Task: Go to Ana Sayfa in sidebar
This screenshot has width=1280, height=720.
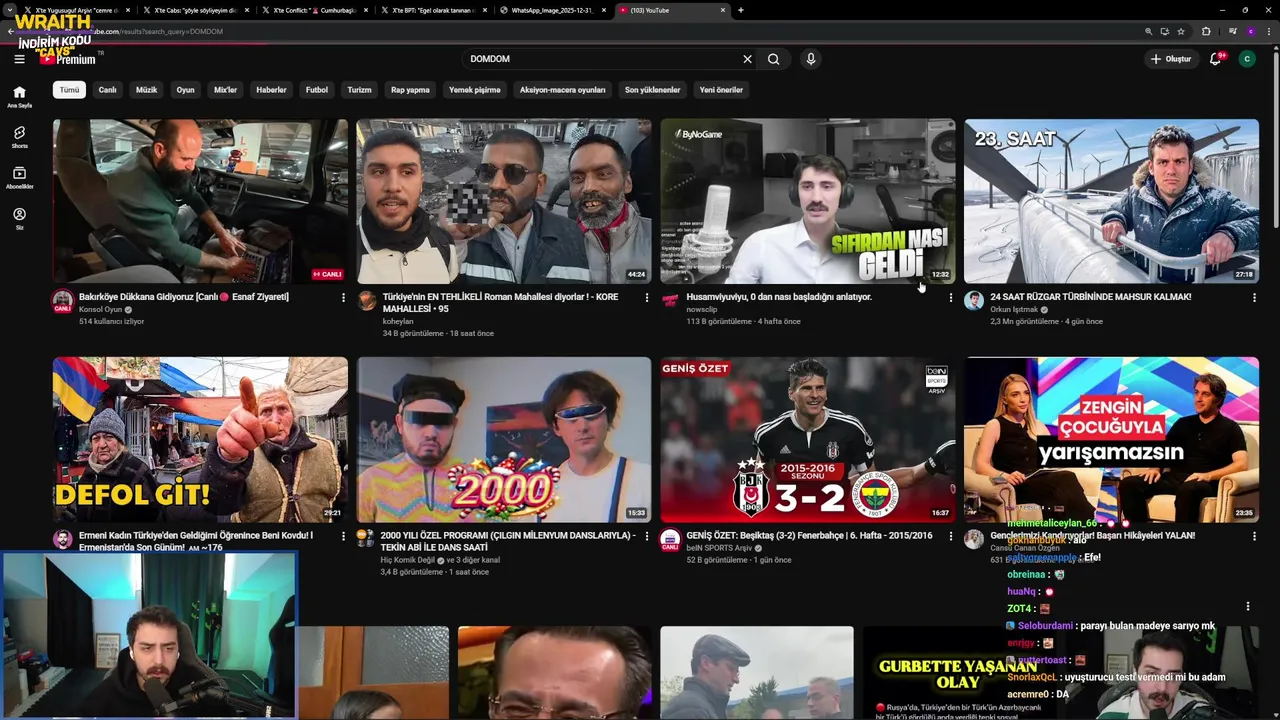Action: 19,97
